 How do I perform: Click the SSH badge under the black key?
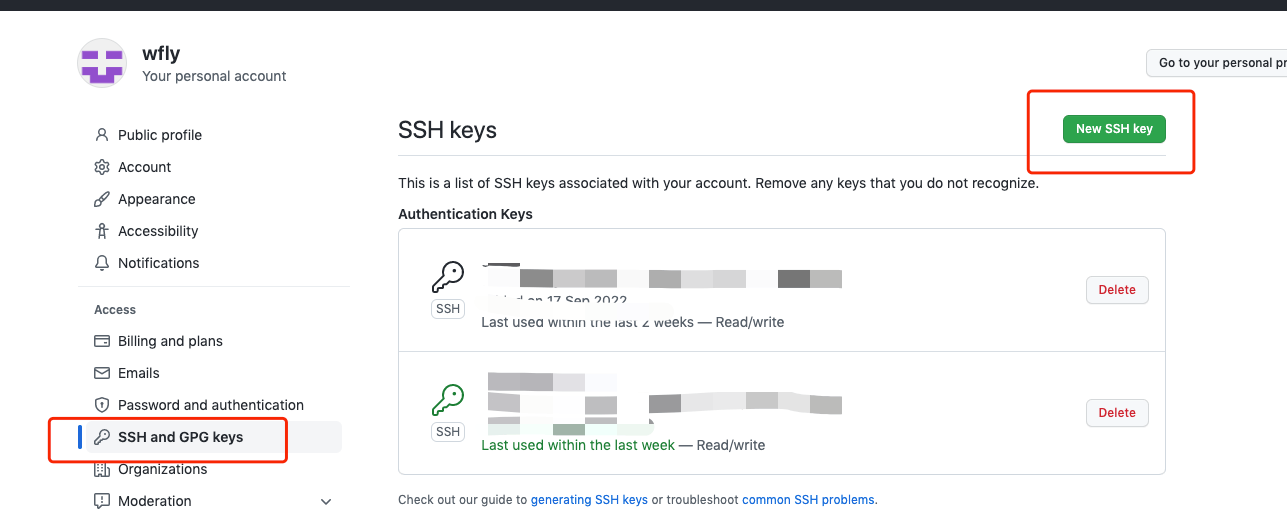[x=448, y=309]
